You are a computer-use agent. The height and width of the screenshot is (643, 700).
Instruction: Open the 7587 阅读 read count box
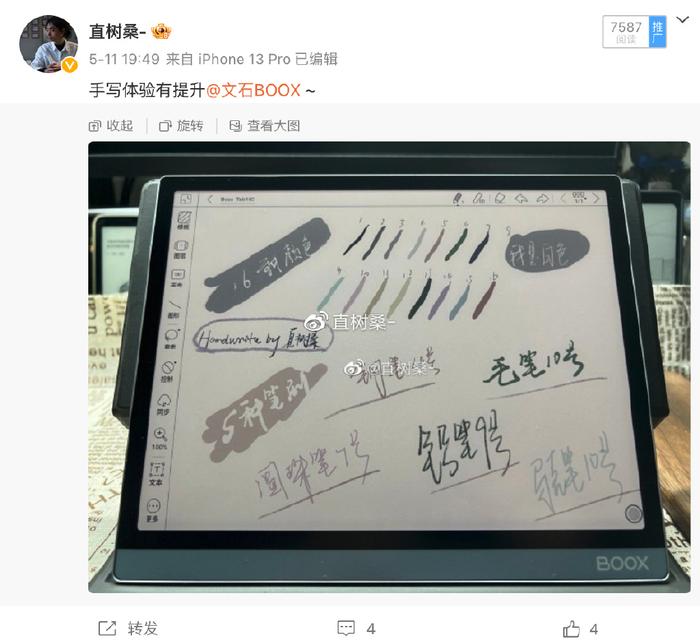[626, 32]
